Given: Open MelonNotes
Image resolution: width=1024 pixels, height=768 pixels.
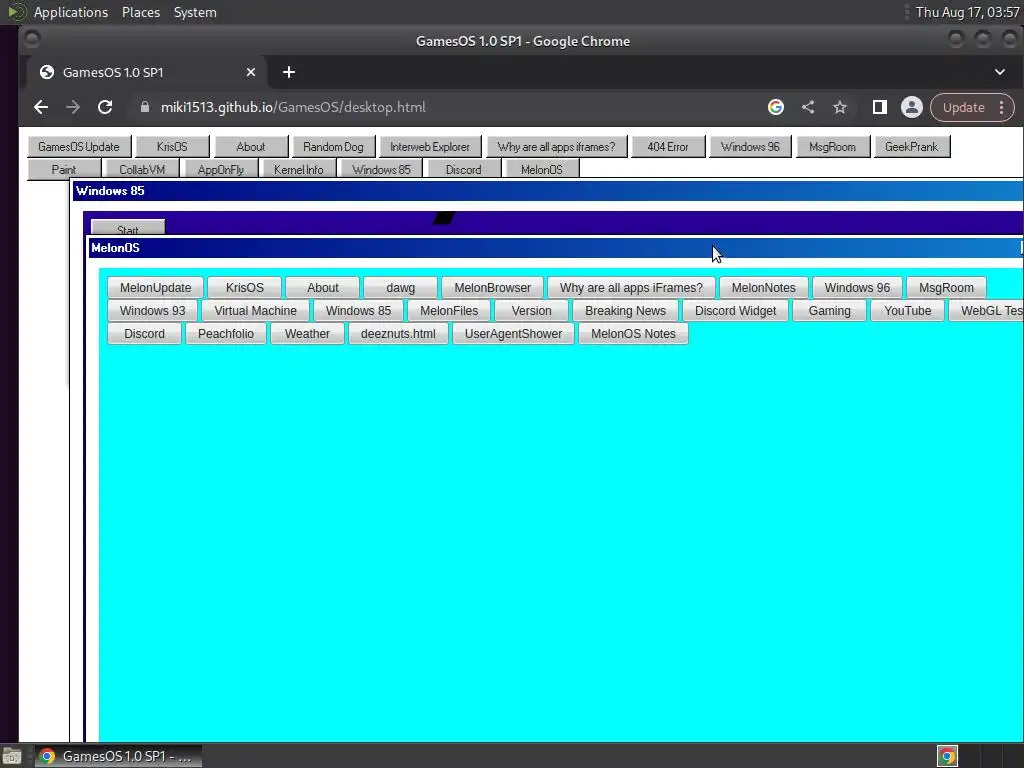Looking at the screenshot, I should tap(763, 287).
